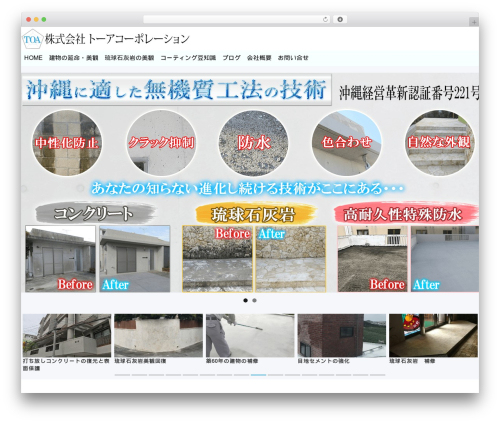Click the green maximize window button
Viewport: 500px width, 423px height.
point(44,19)
